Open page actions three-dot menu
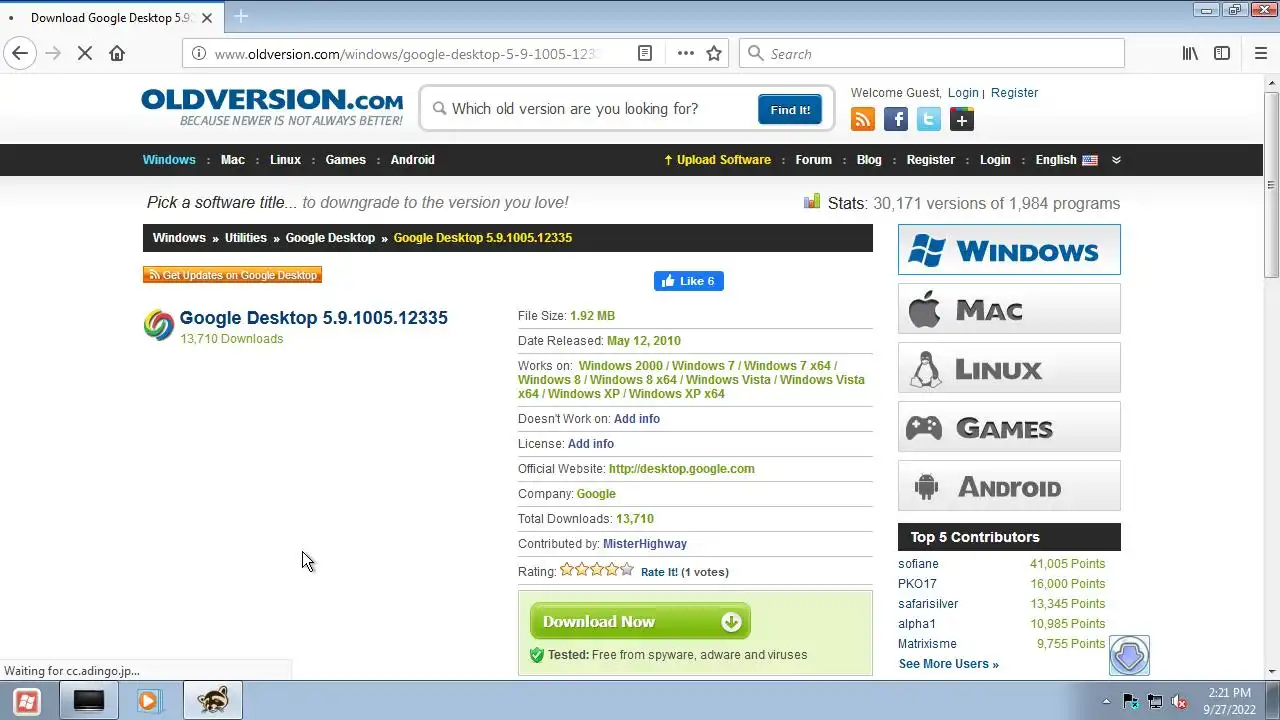Screen dimensions: 1280x720 click(x=685, y=54)
